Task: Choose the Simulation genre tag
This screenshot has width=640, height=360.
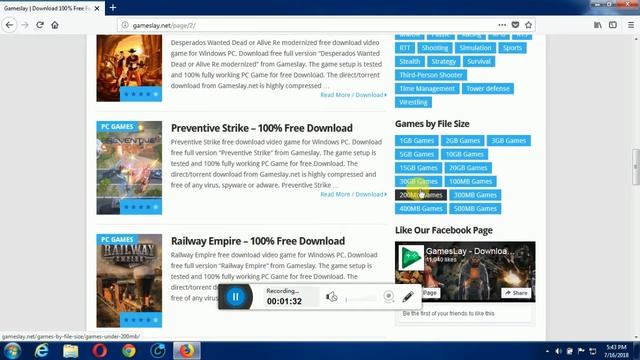Action: [475, 48]
